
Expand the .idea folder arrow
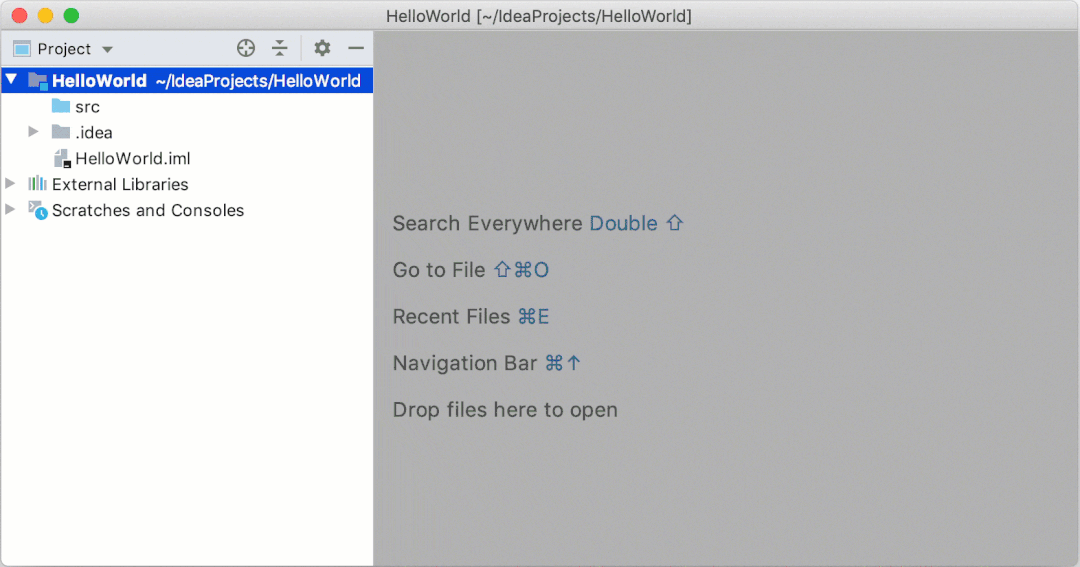point(33,132)
